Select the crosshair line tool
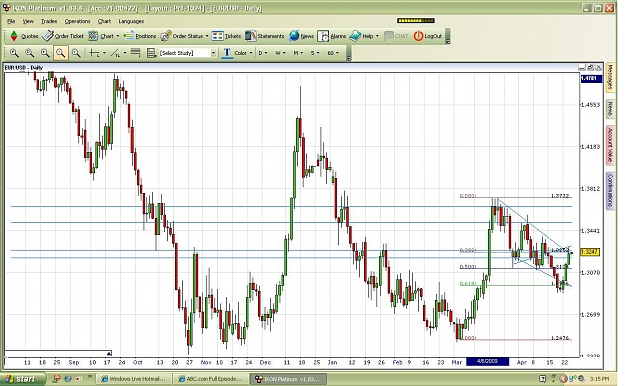This screenshot has height=386, width=625. (94, 53)
